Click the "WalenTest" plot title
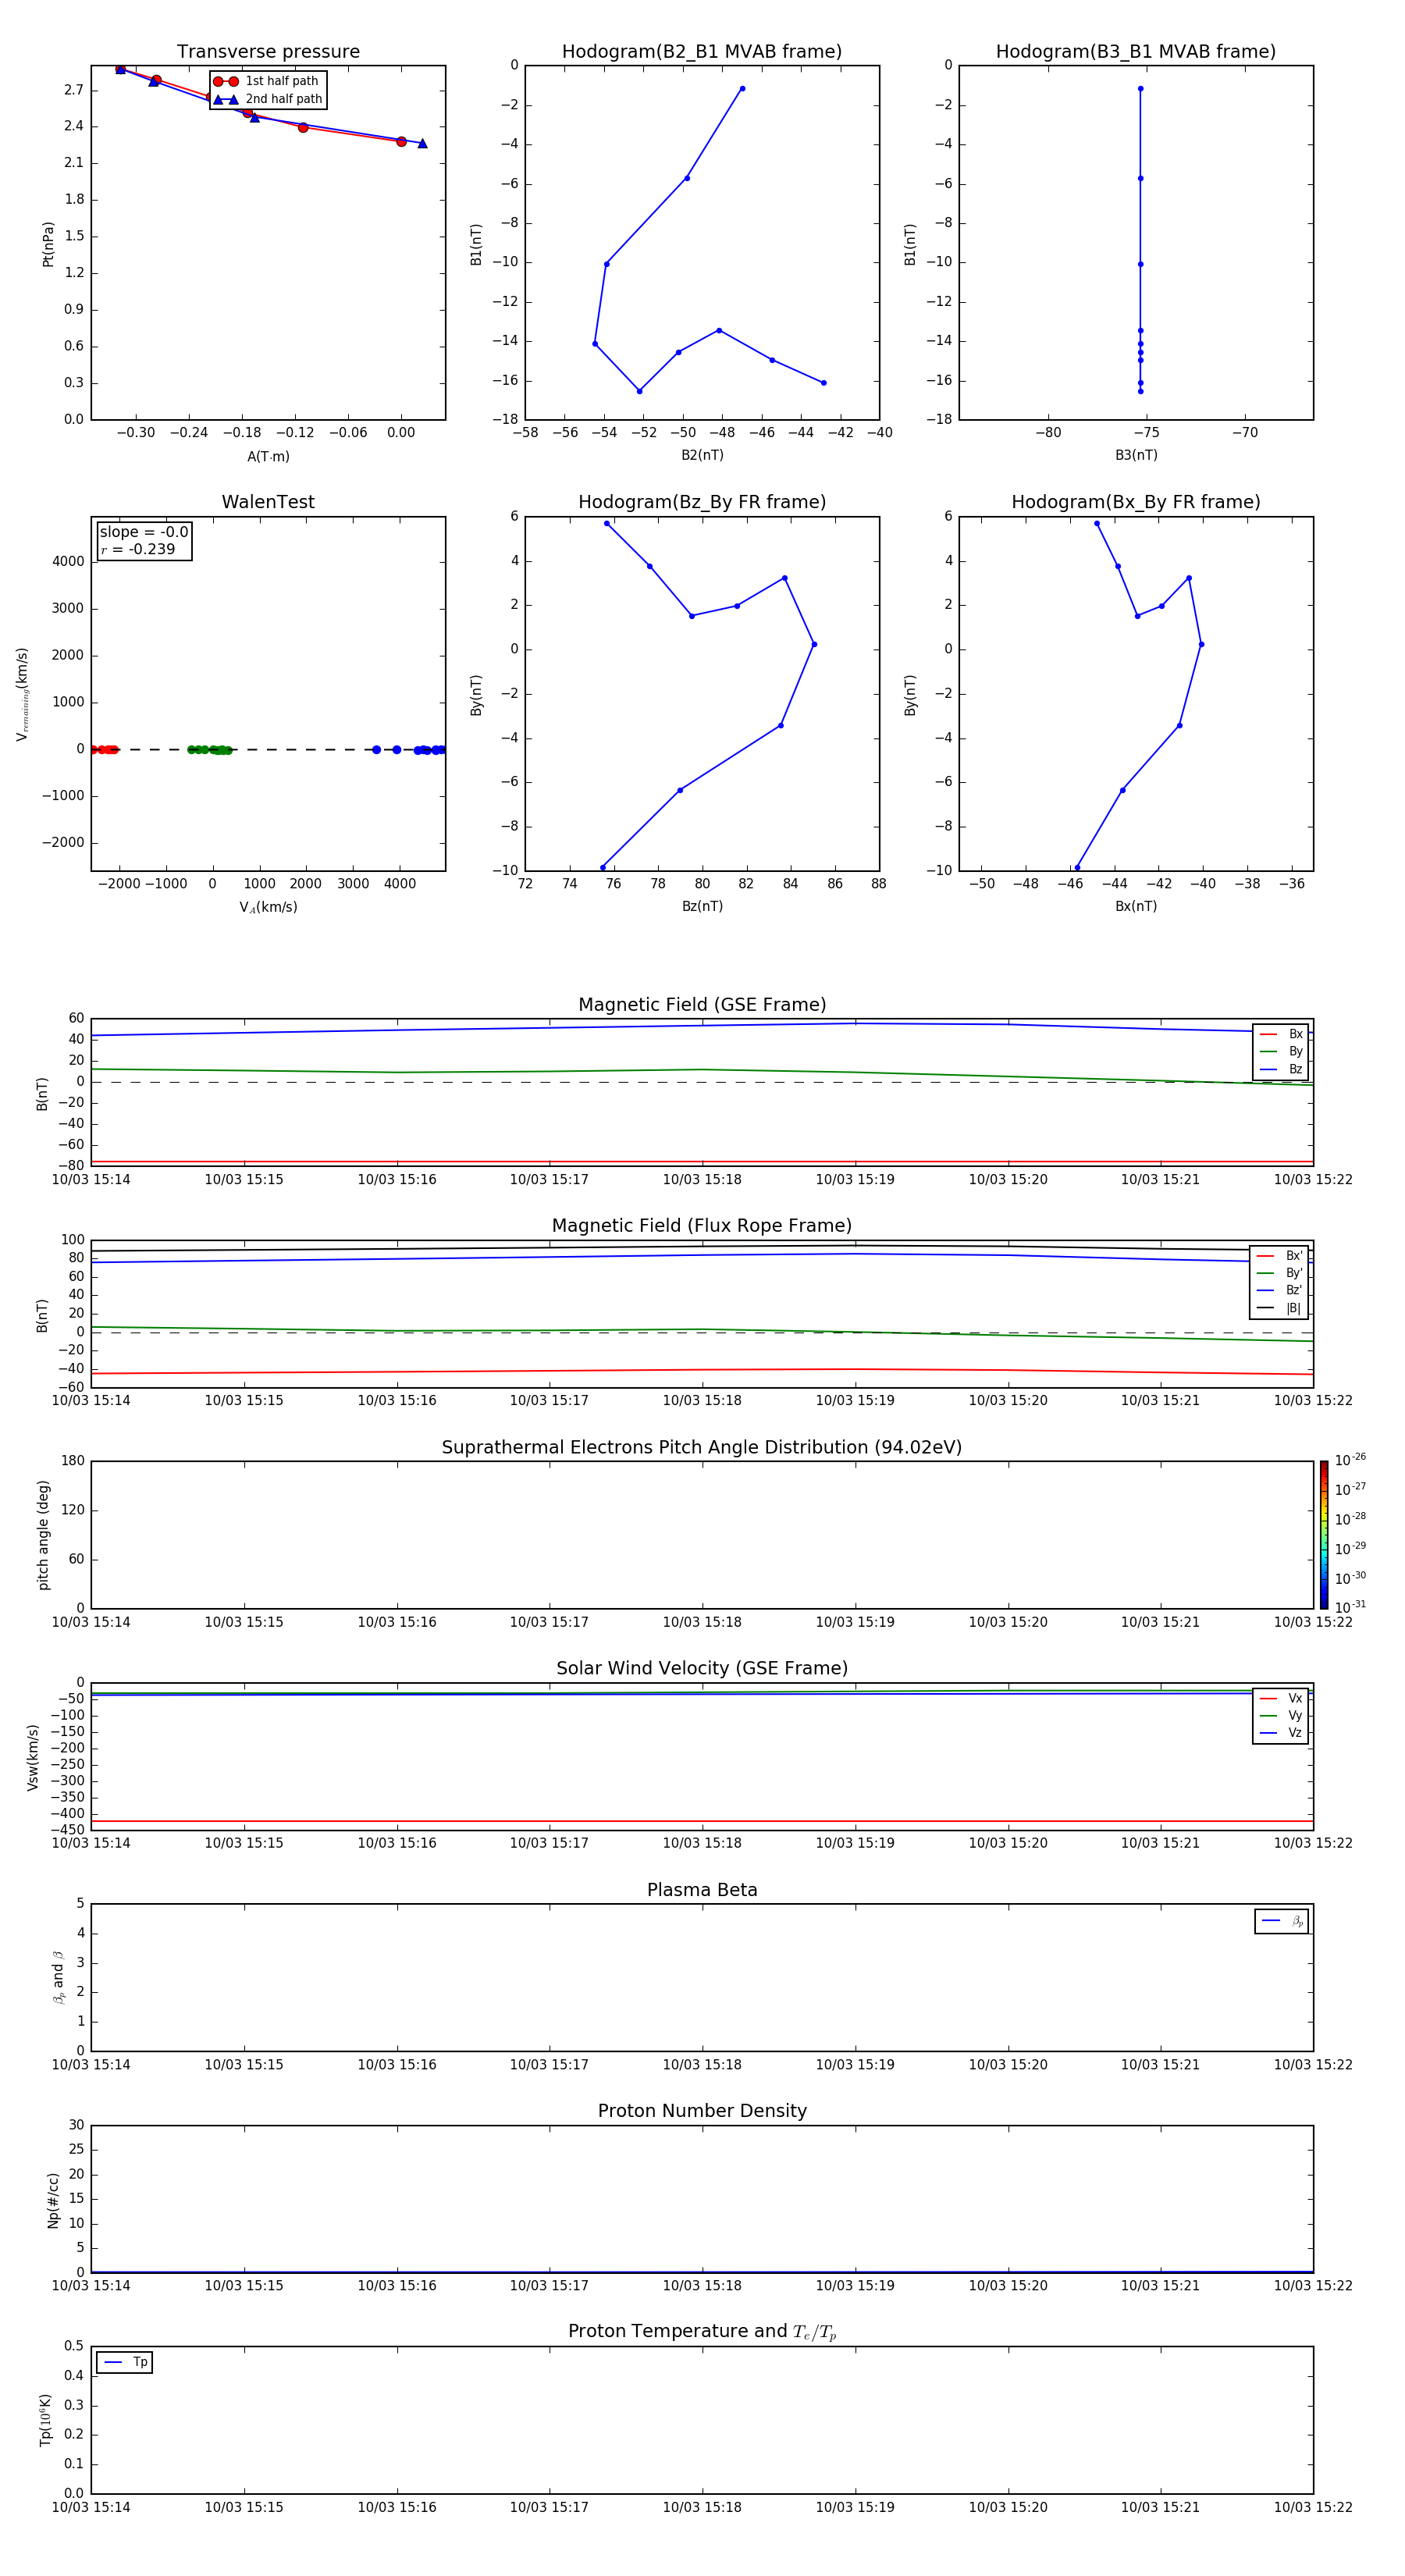Viewport: 1405px width, 2576px height. coord(268,502)
